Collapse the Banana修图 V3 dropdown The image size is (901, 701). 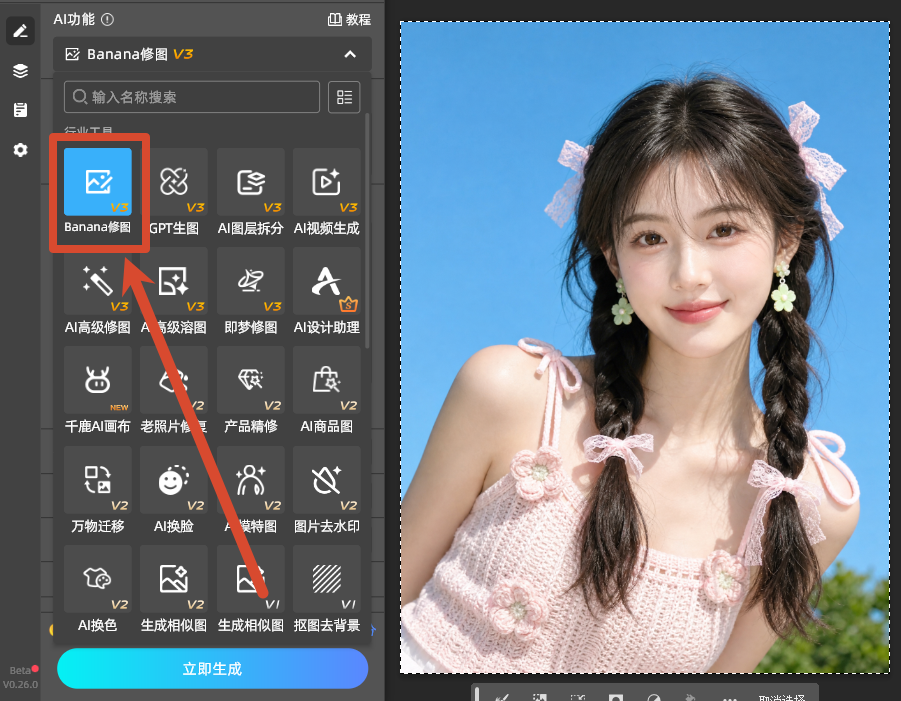[x=349, y=55]
